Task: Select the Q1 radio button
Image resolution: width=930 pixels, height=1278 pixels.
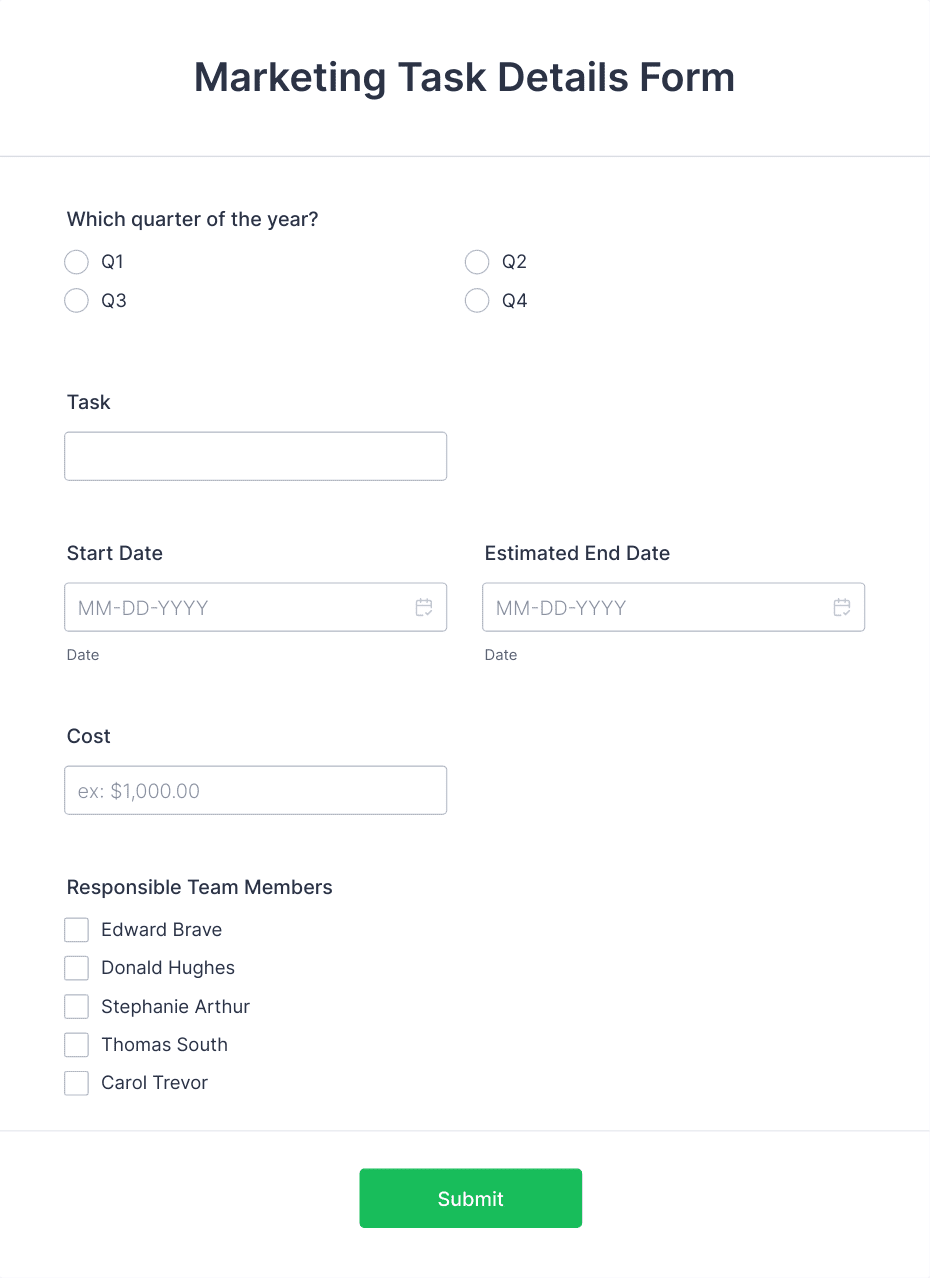Action: click(x=76, y=262)
